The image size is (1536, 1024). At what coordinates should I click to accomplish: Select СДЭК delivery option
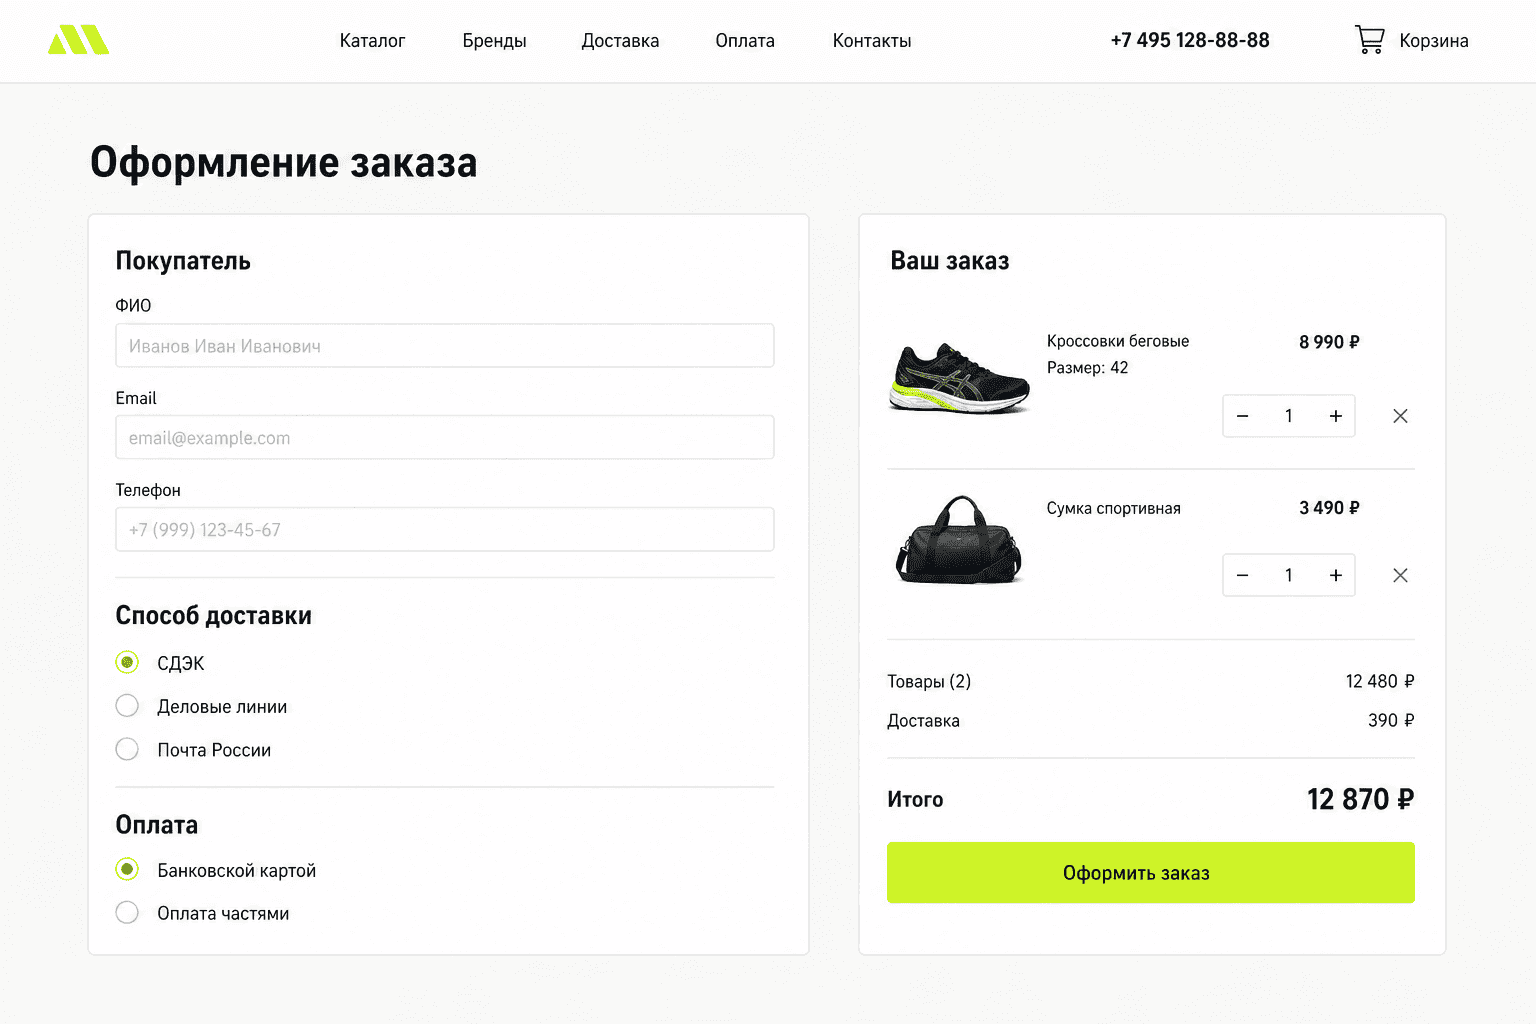(127, 662)
